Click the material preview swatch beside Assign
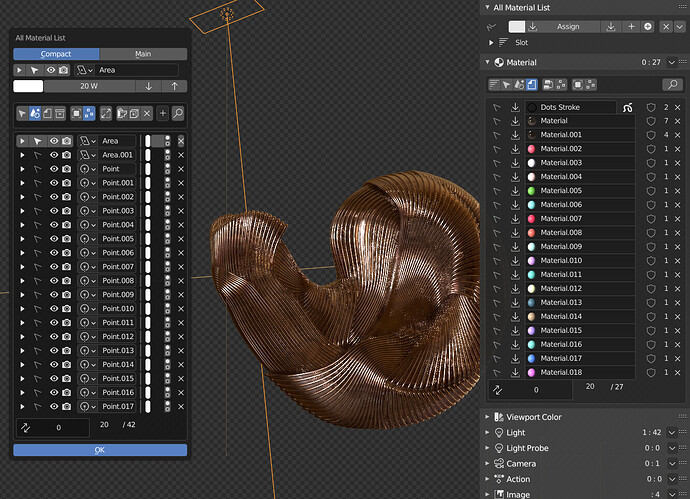The height and width of the screenshot is (499, 690). [517, 26]
